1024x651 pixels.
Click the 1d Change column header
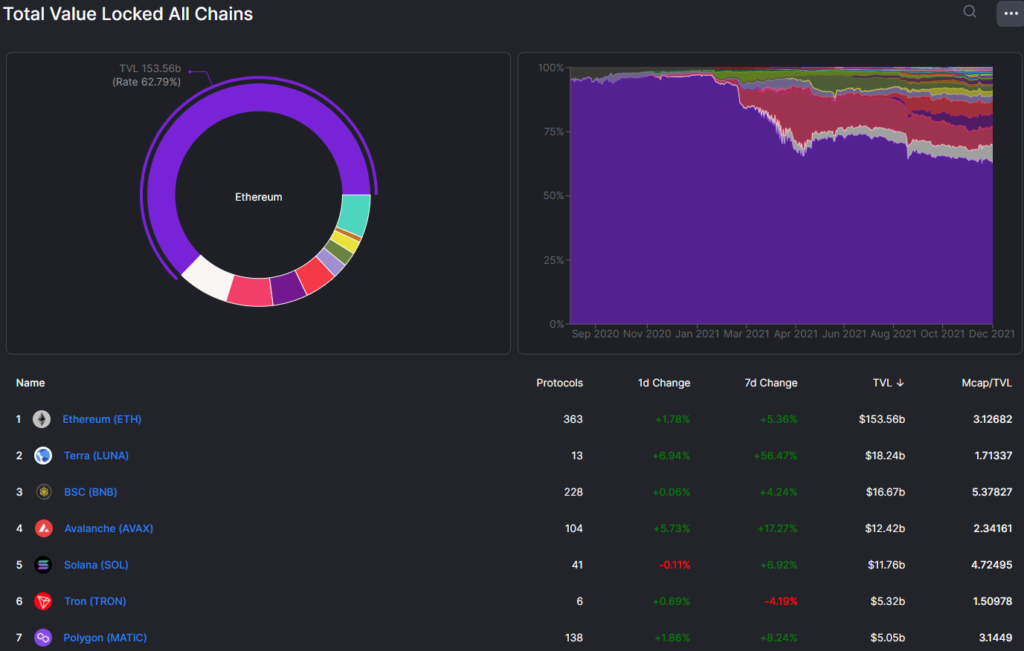(664, 383)
